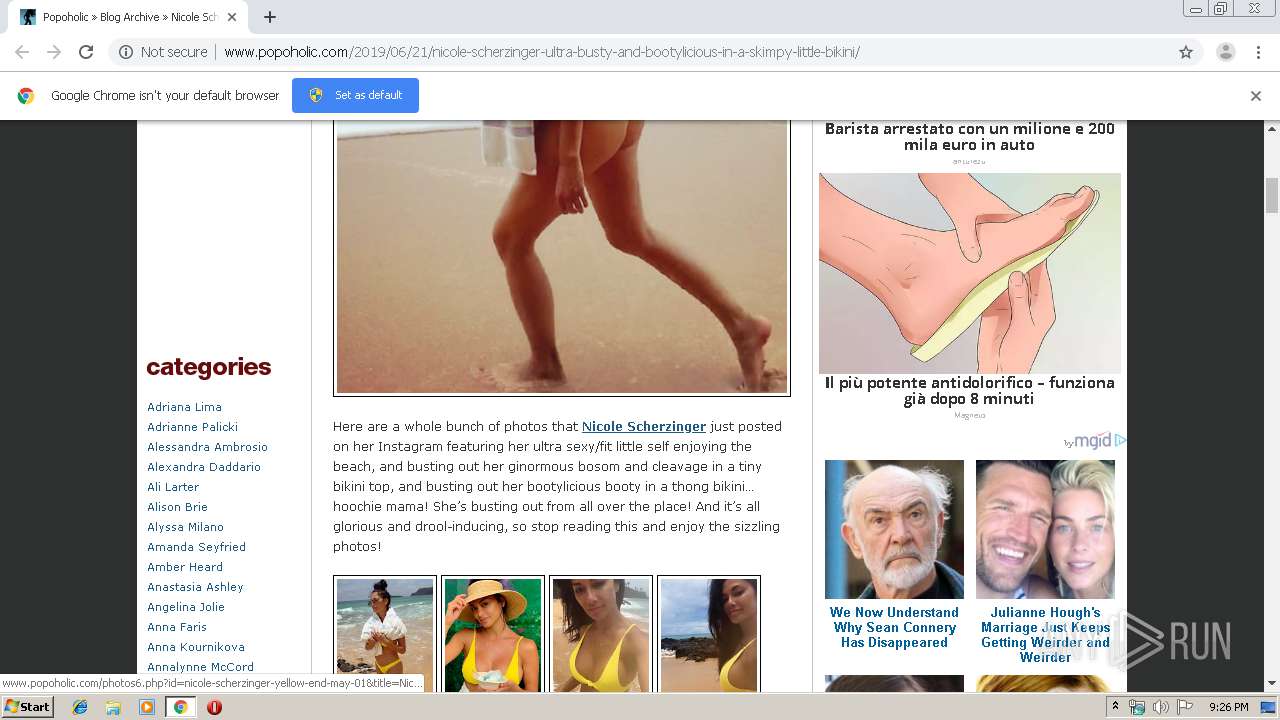Open the Adrianne Palicki category

193,427
